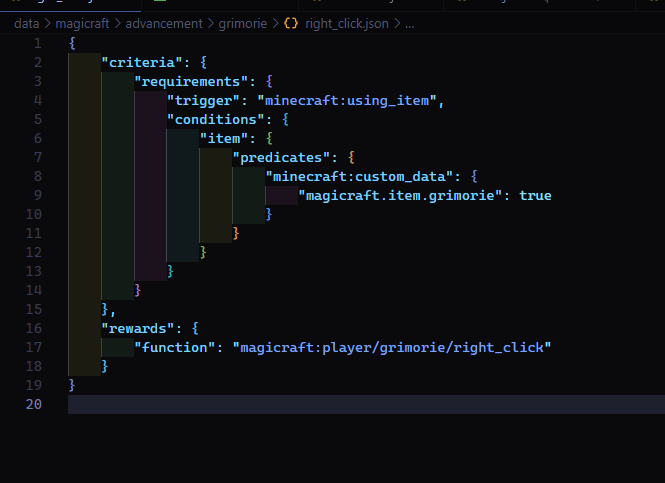This screenshot has width=665, height=483.
Task: Select the 'advancement' breadcrumb folder
Action: 164,24
